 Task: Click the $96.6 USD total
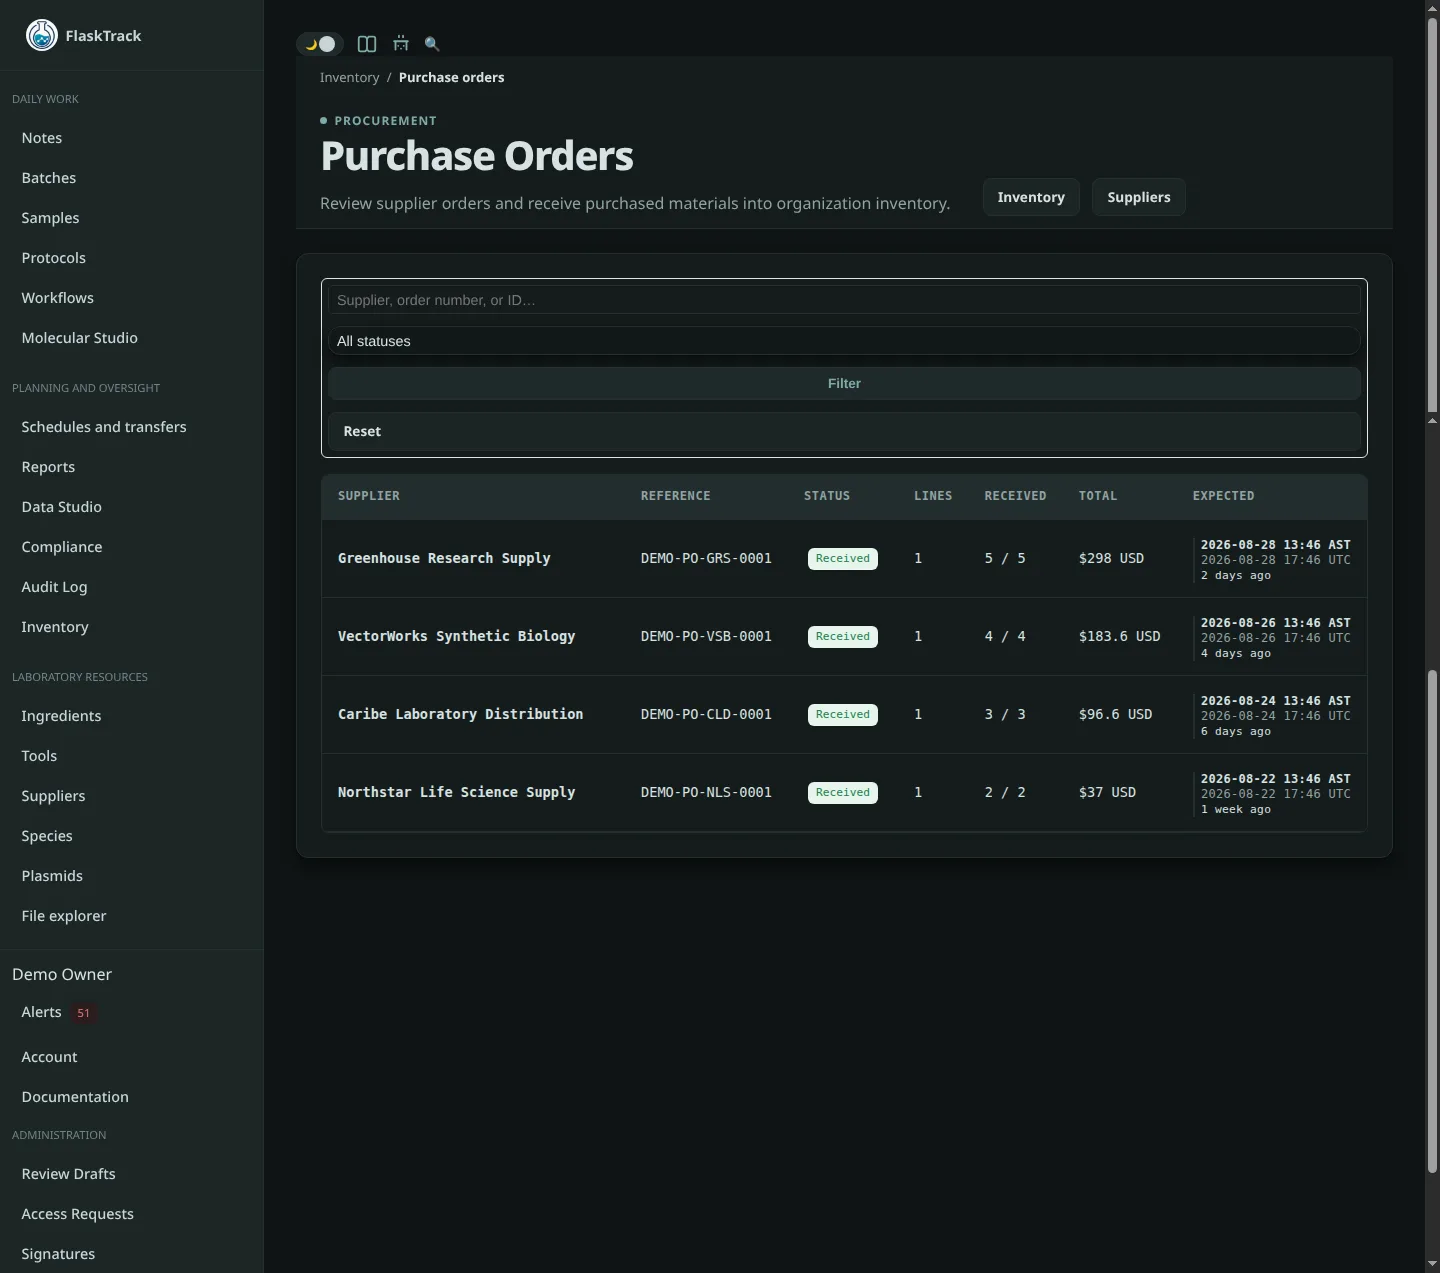[1115, 714]
